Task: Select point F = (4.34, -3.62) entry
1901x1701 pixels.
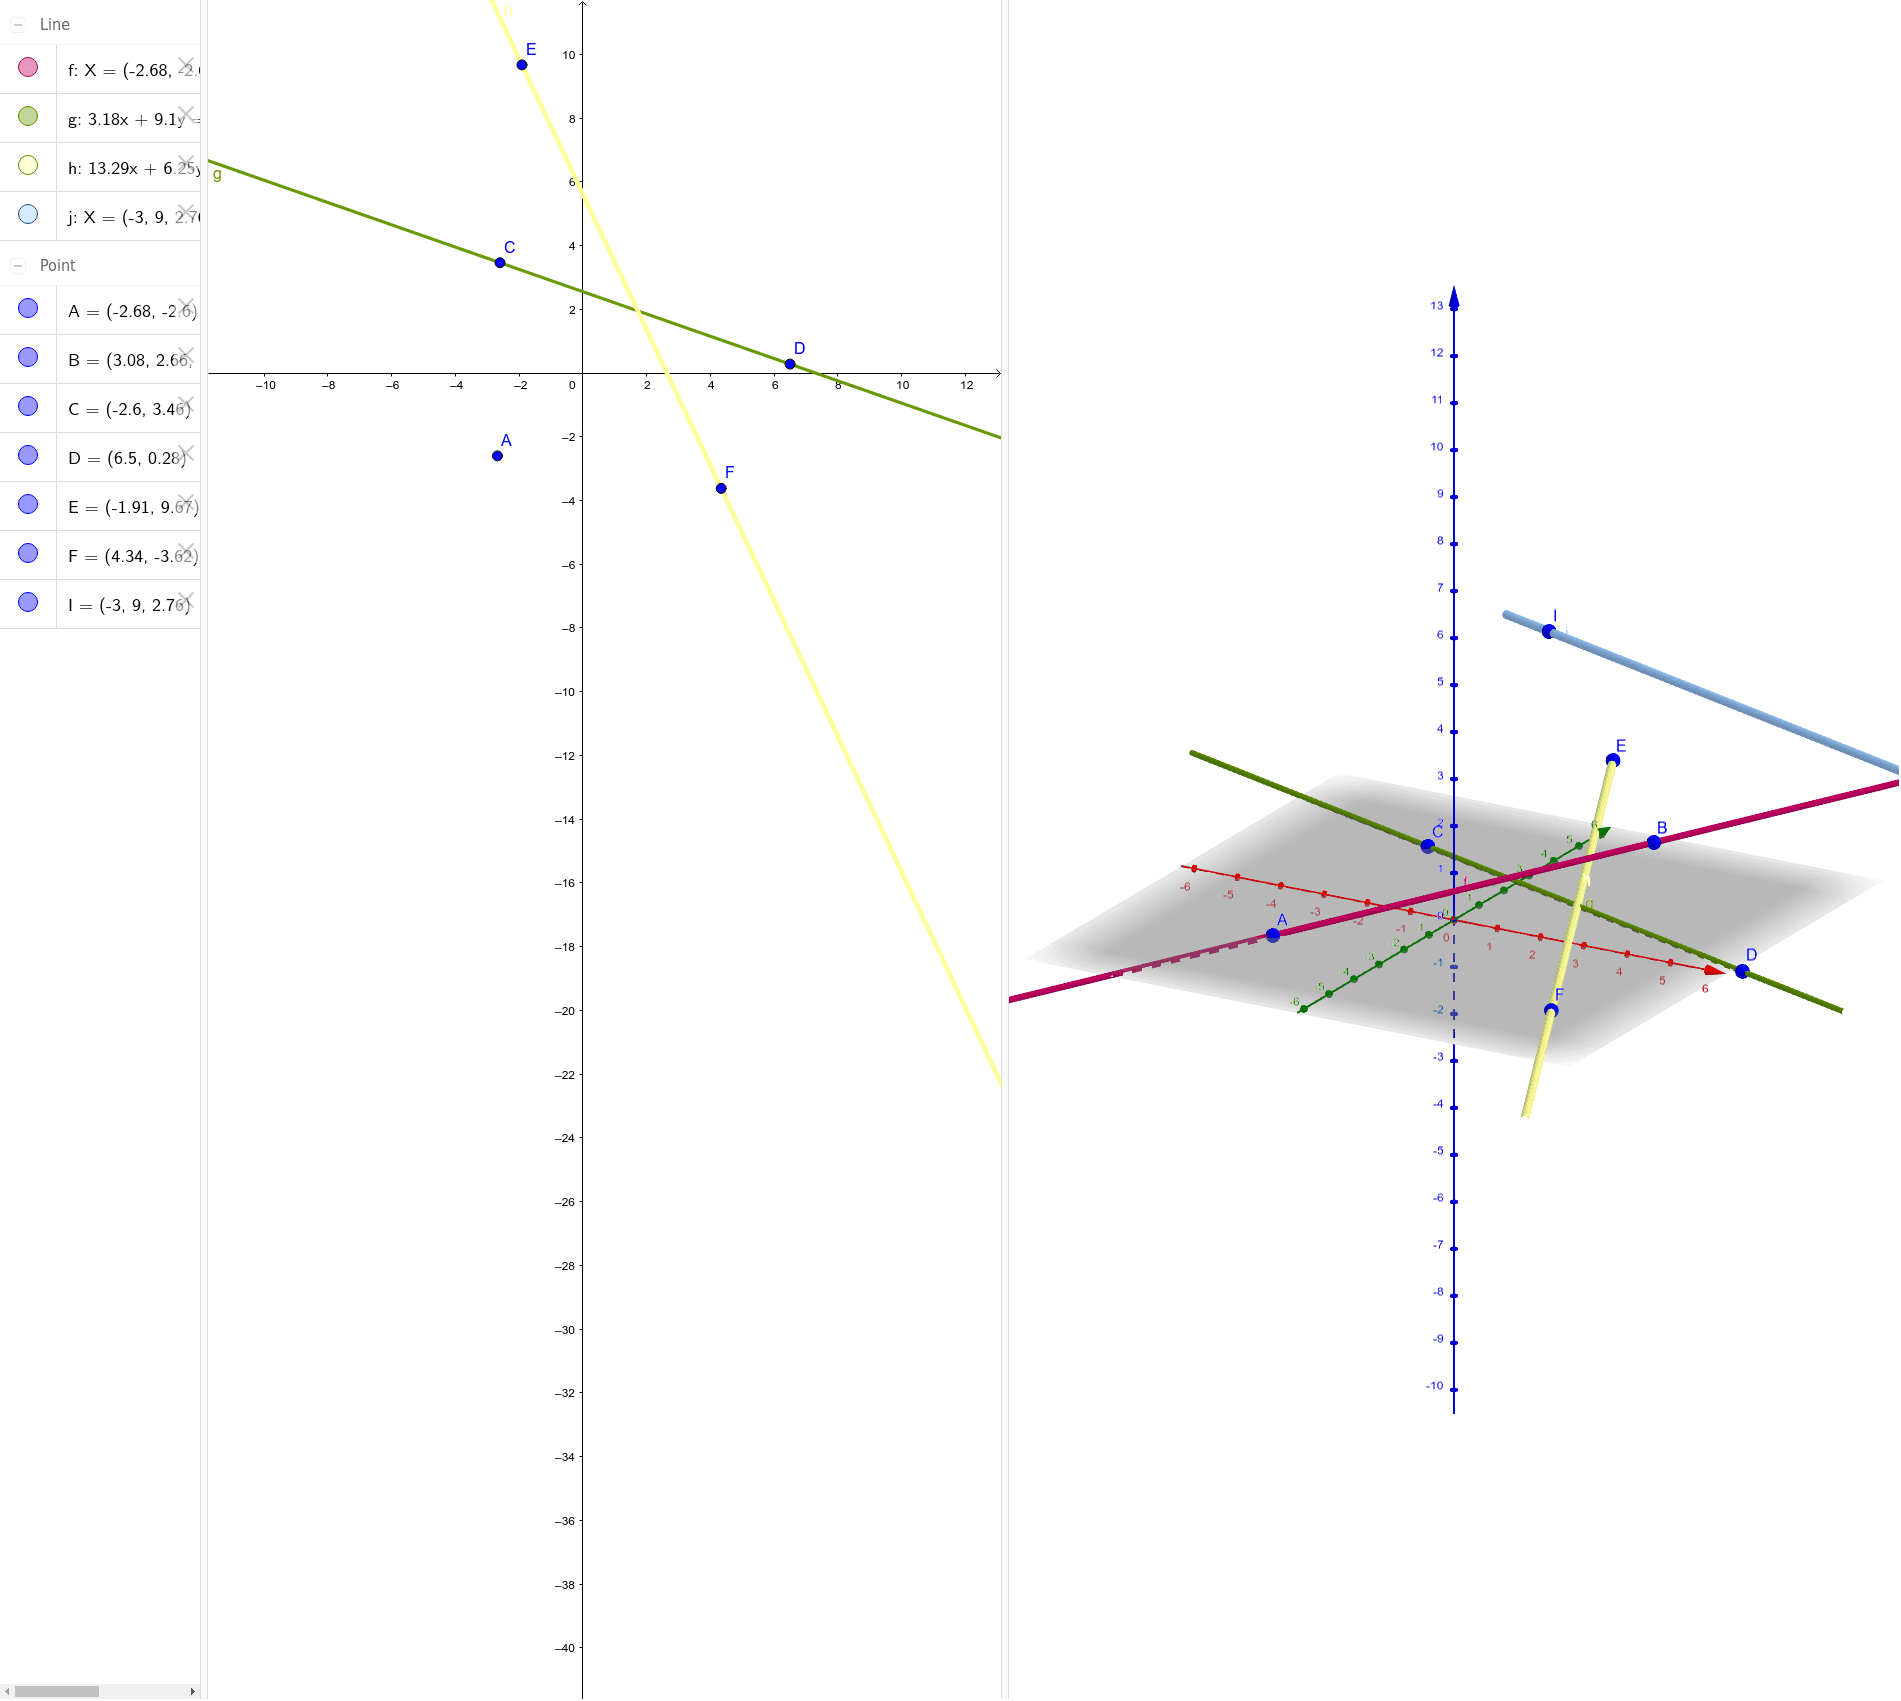Action: pos(133,556)
